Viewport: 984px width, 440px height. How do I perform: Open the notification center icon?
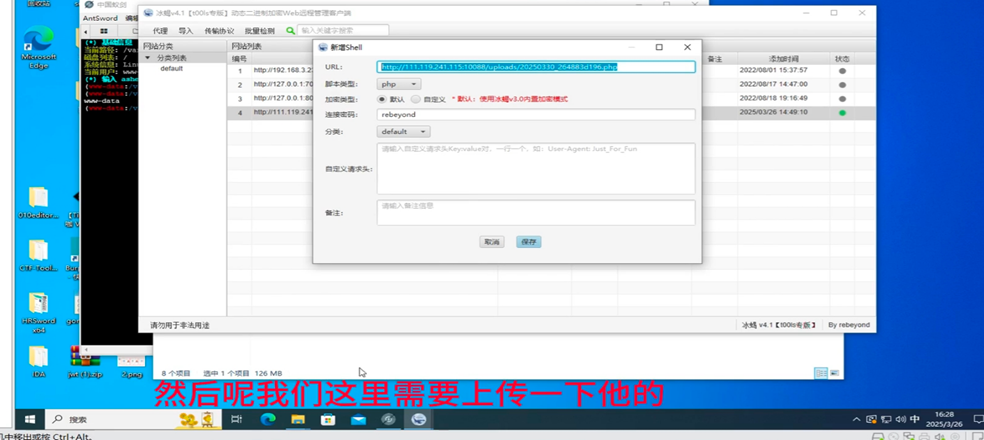pos(980,419)
